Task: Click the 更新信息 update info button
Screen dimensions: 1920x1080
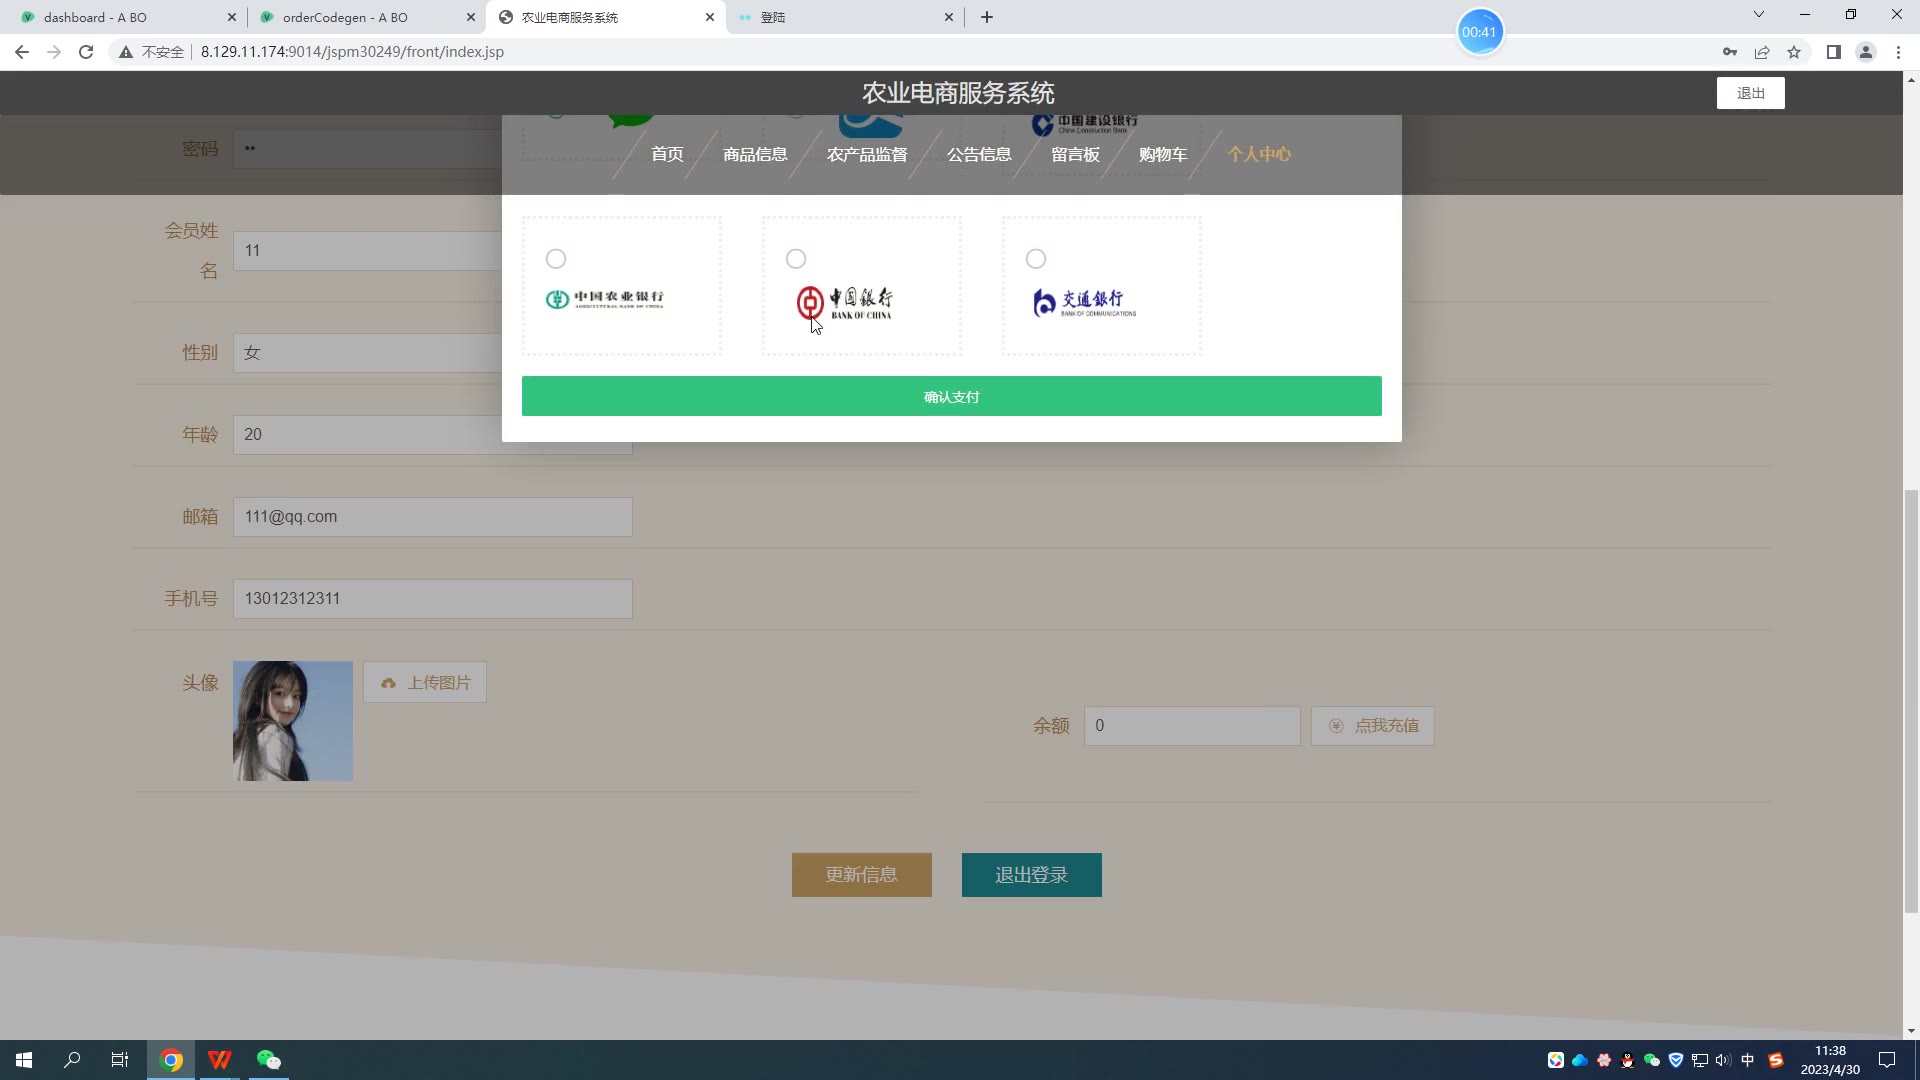Action: [861, 875]
